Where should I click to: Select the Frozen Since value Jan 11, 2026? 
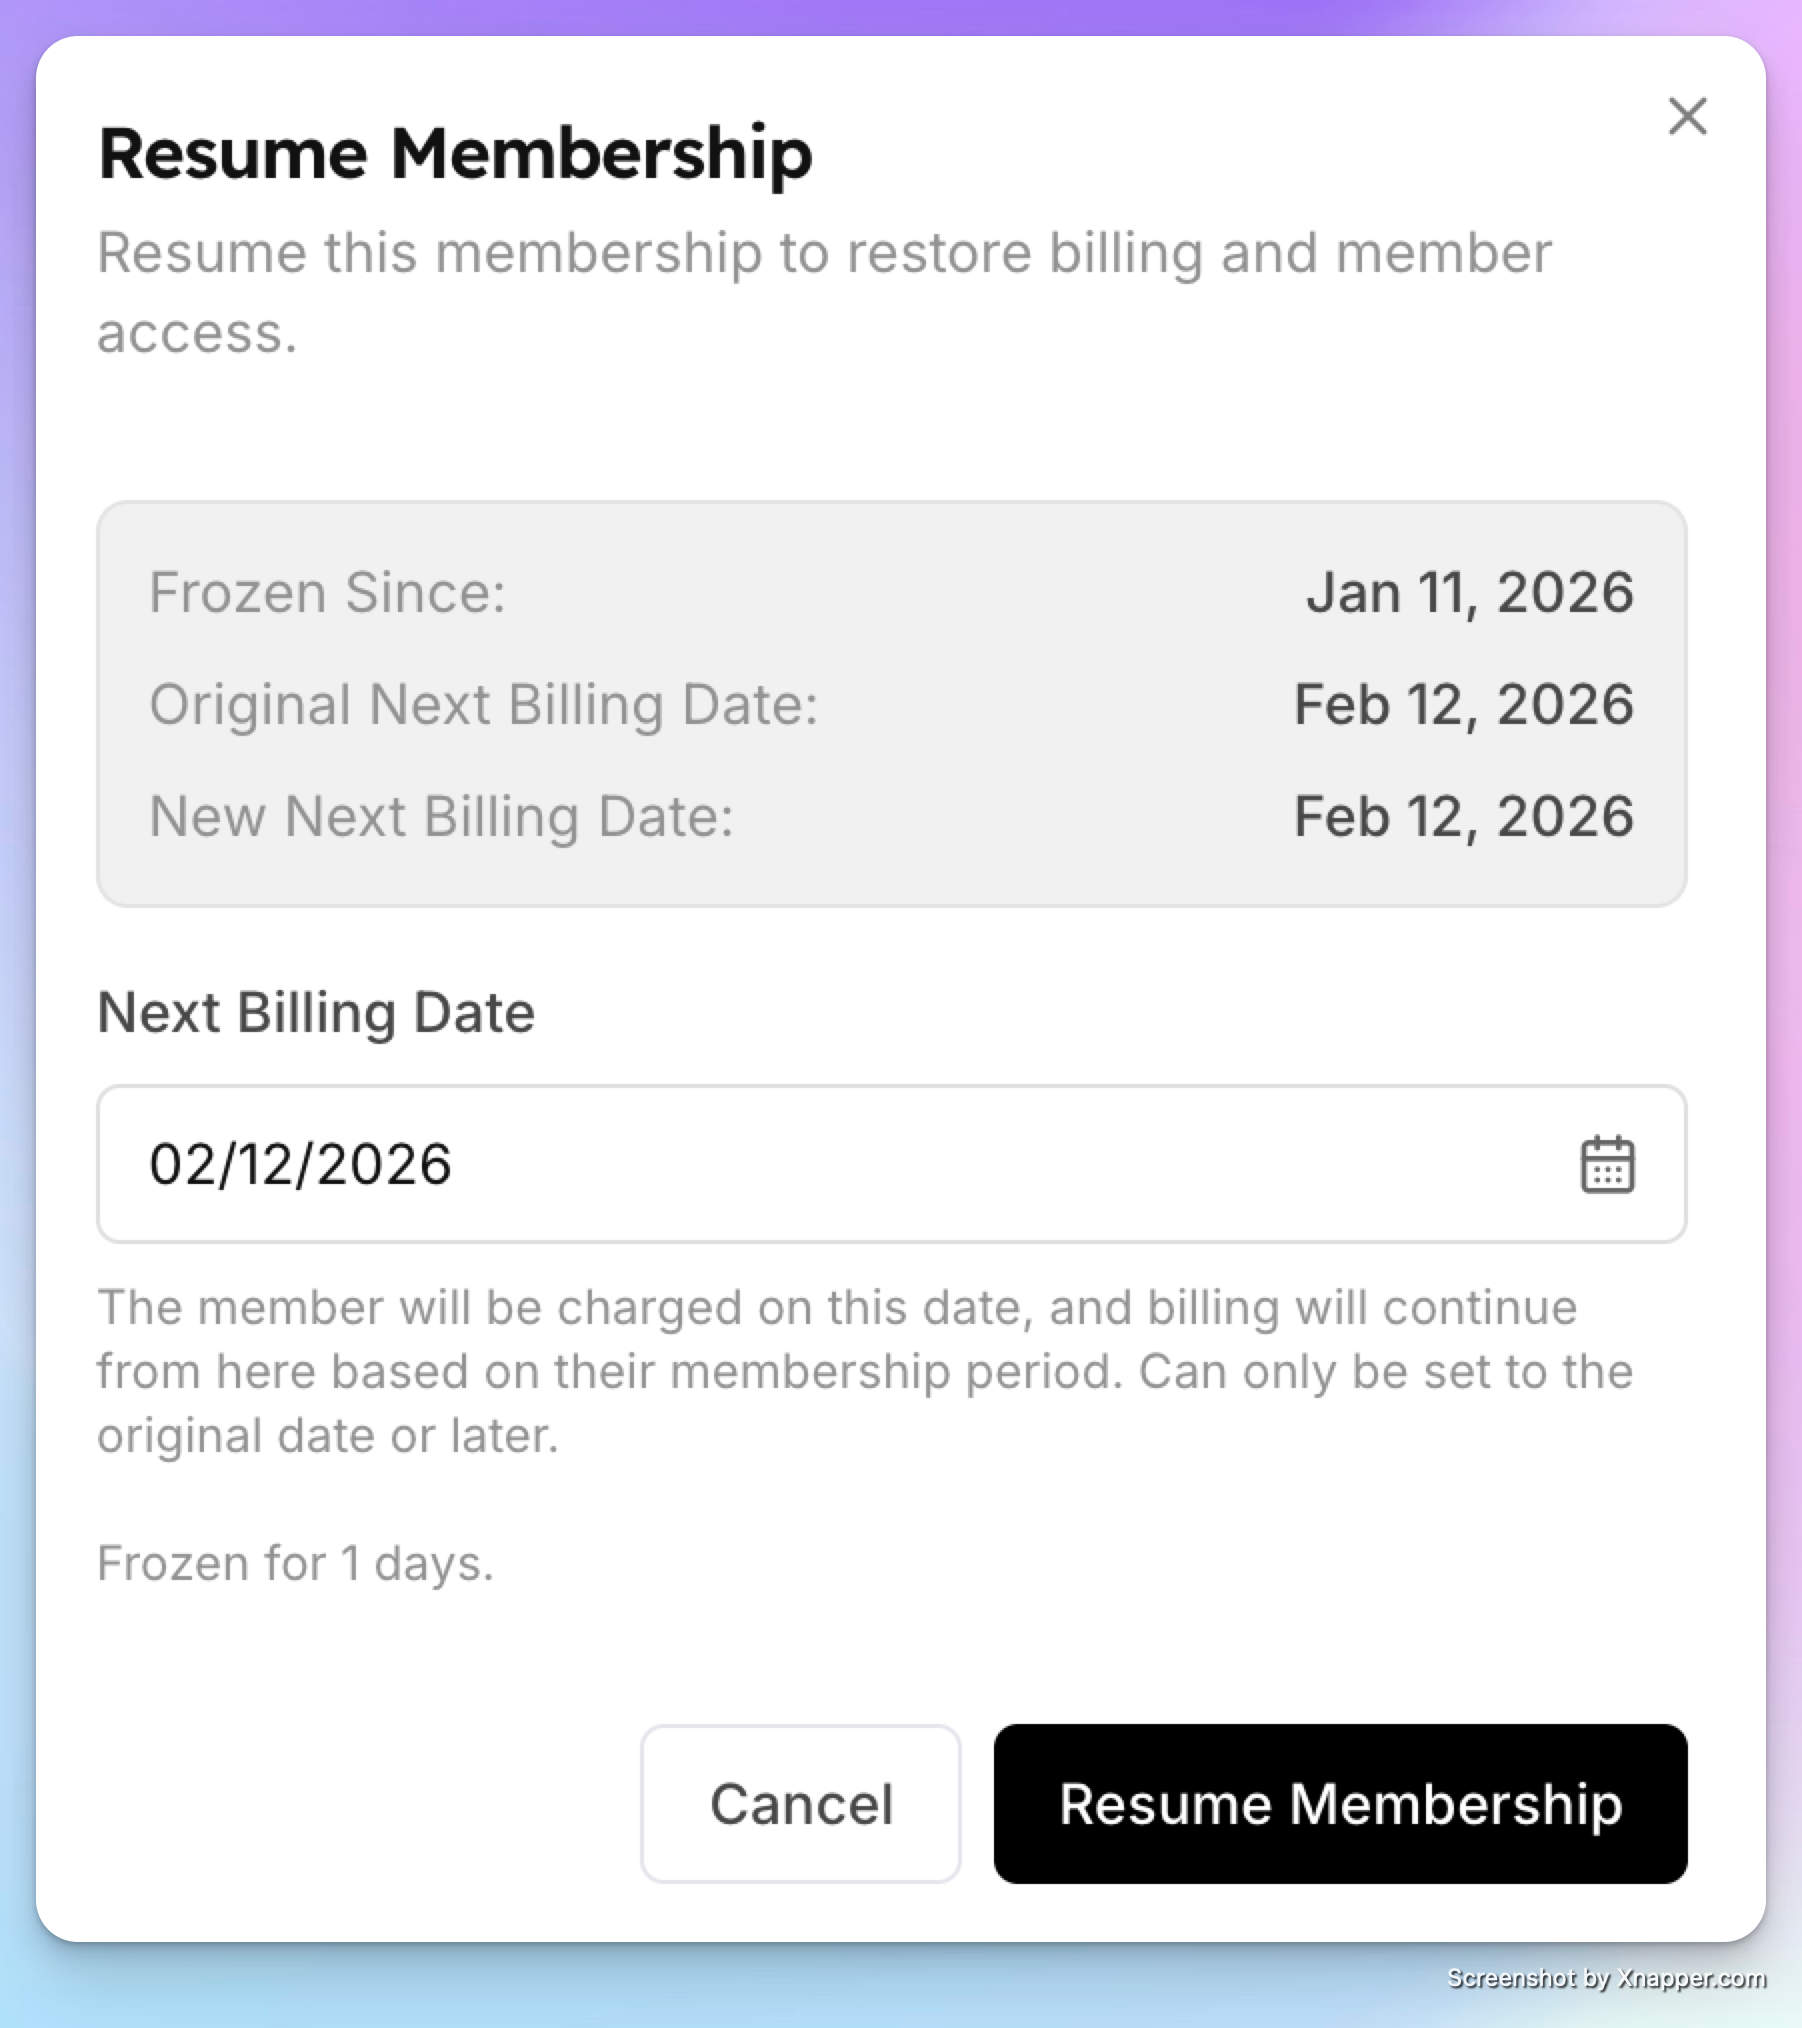click(1470, 593)
